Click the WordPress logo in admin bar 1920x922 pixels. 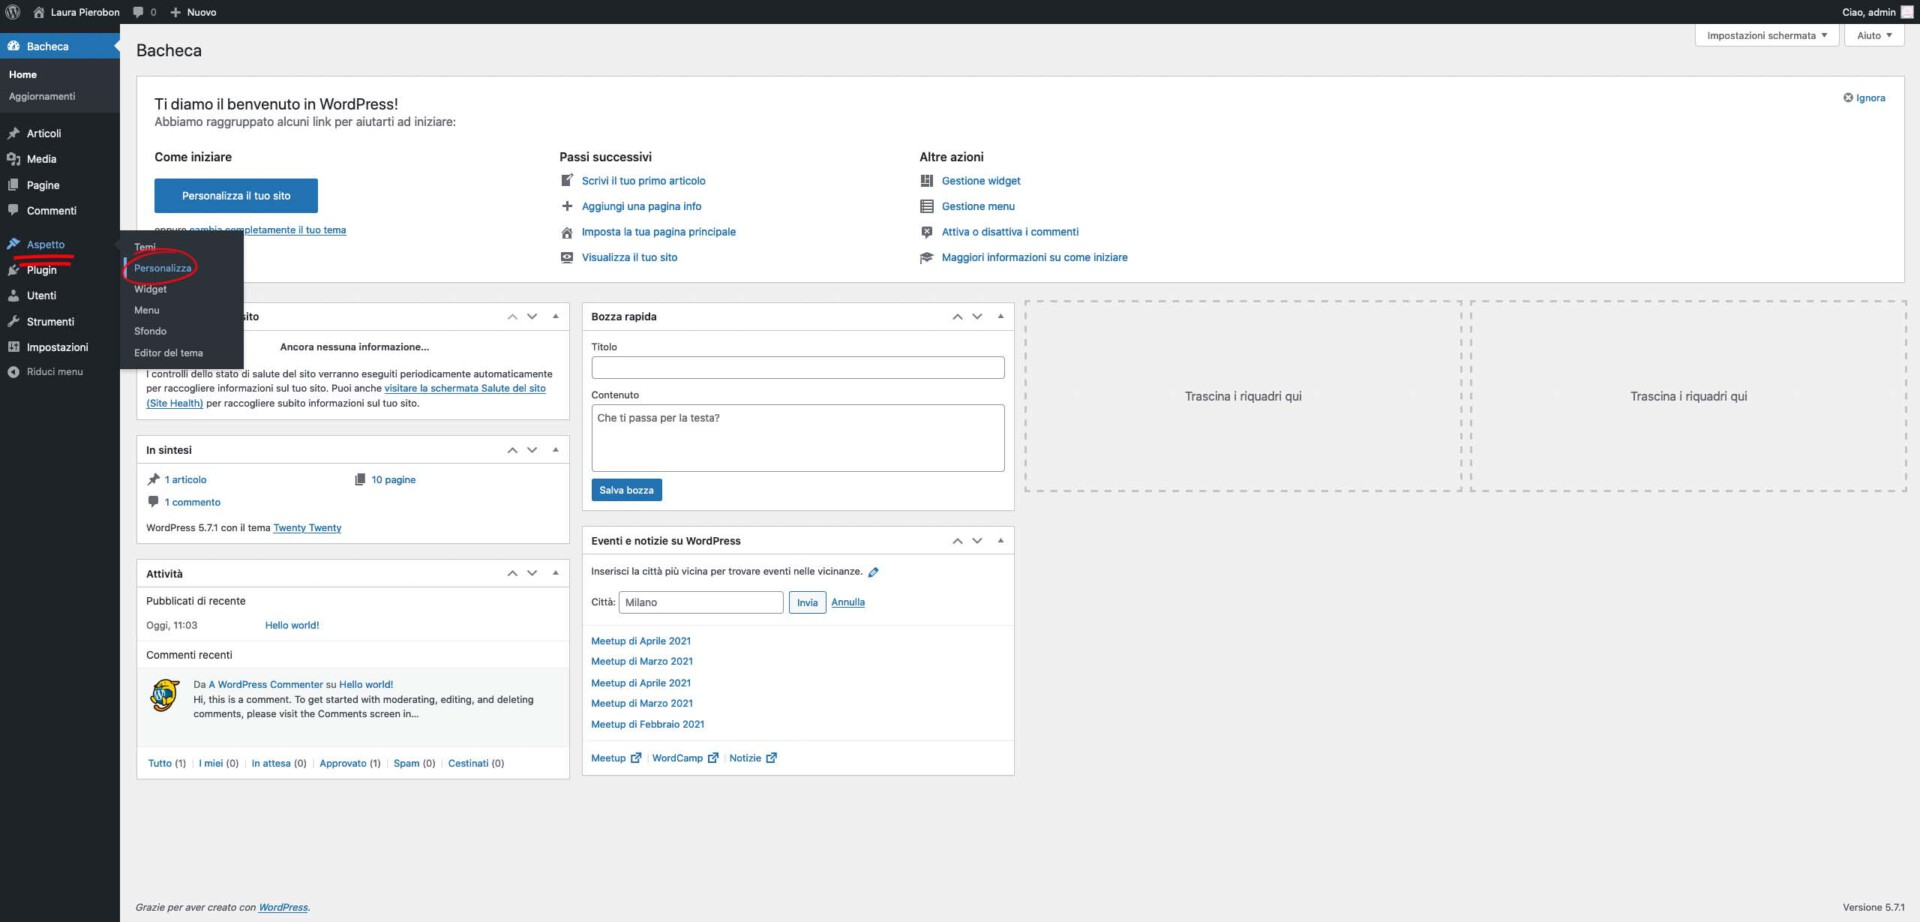click(13, 12)
